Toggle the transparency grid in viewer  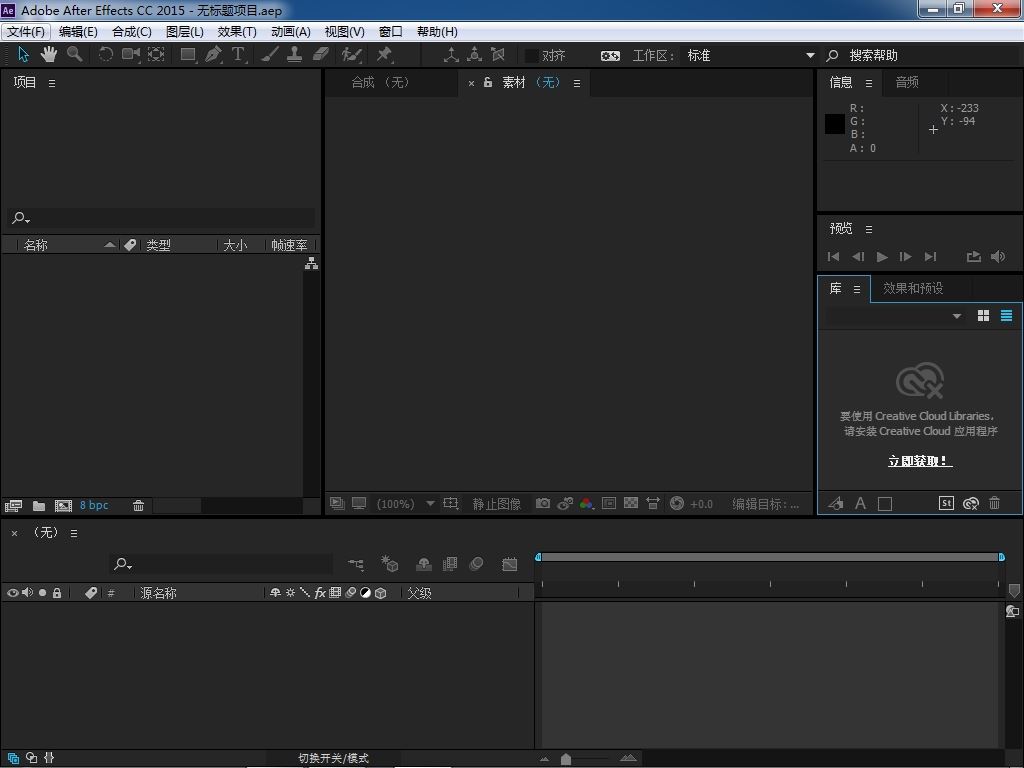coord(631,504)
